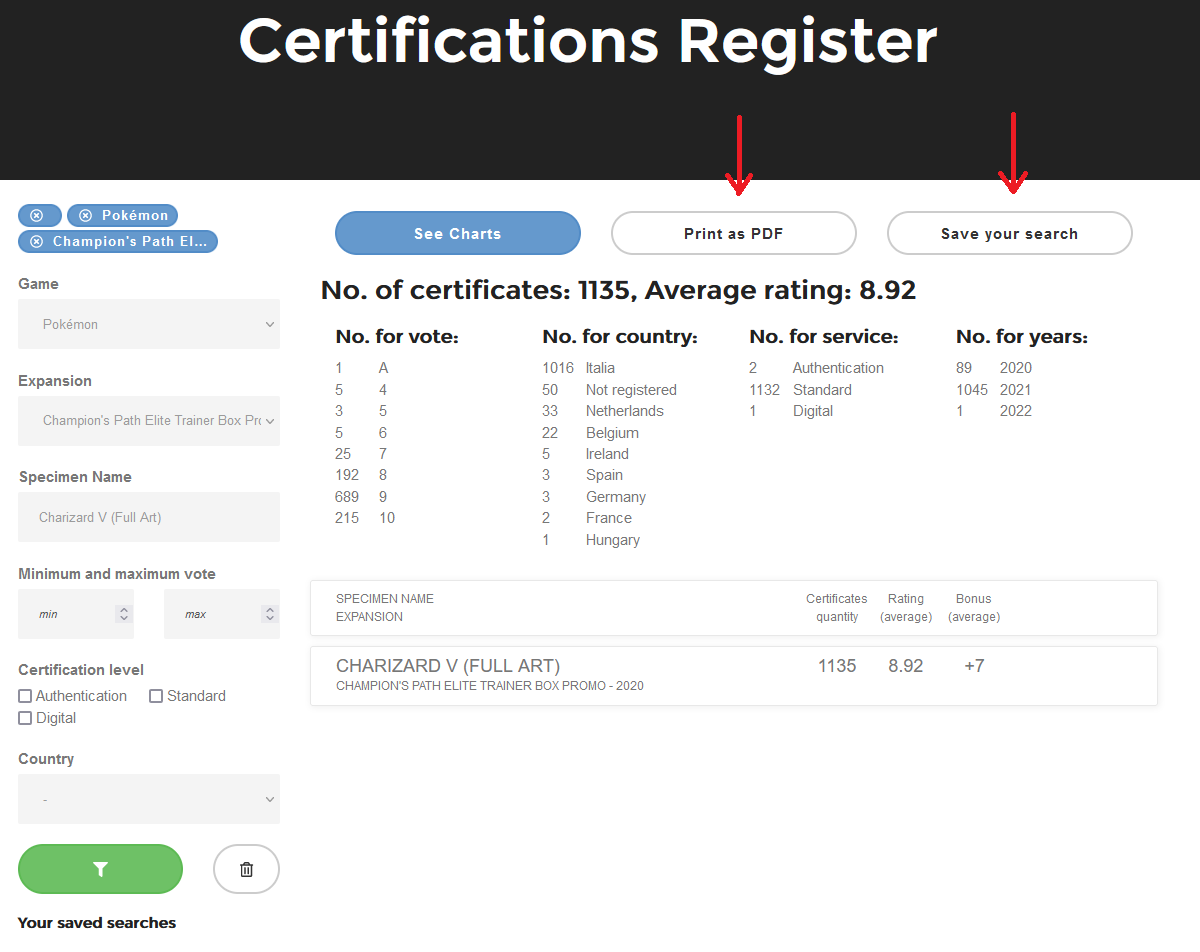Image resolution: width=1200 pixels, height=952 pixels.
Task: Click the 'Authentication' row in service statistics
Action: click(x=817, y=368)
